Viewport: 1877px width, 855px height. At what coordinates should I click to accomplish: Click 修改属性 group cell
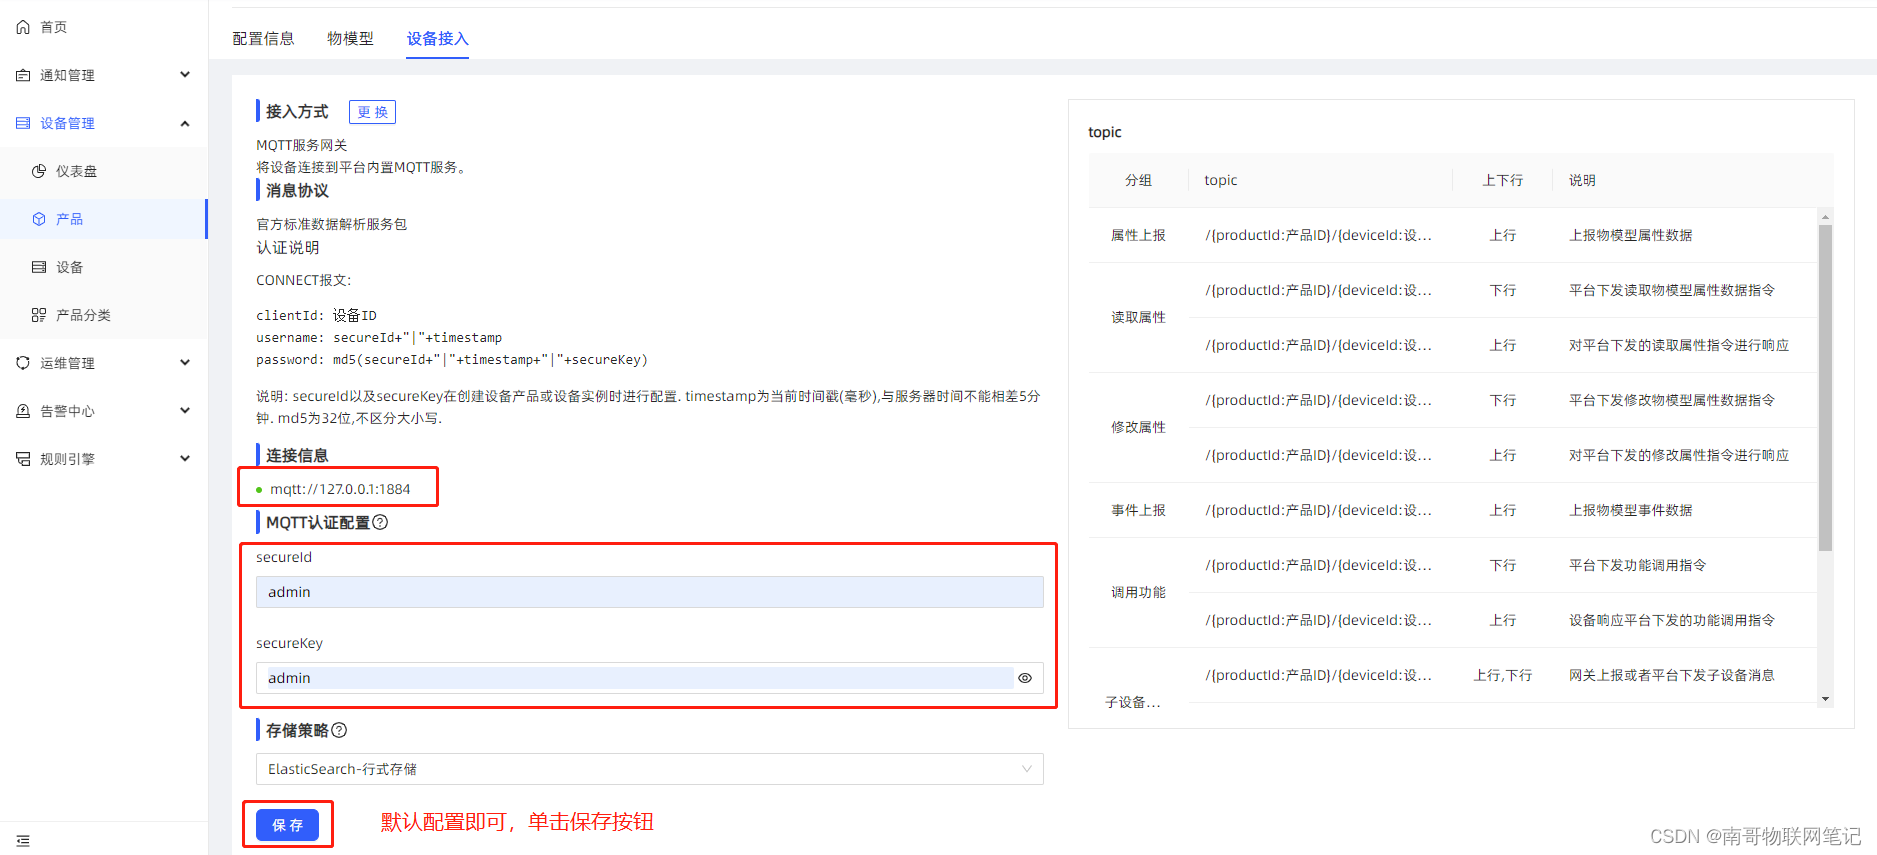tap(1138, 427)
